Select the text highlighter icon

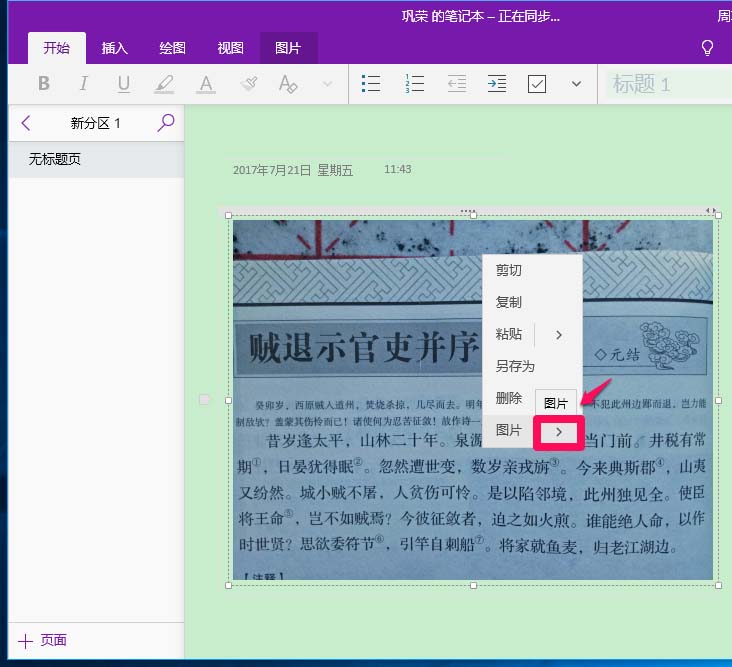[x=165, y=84]
